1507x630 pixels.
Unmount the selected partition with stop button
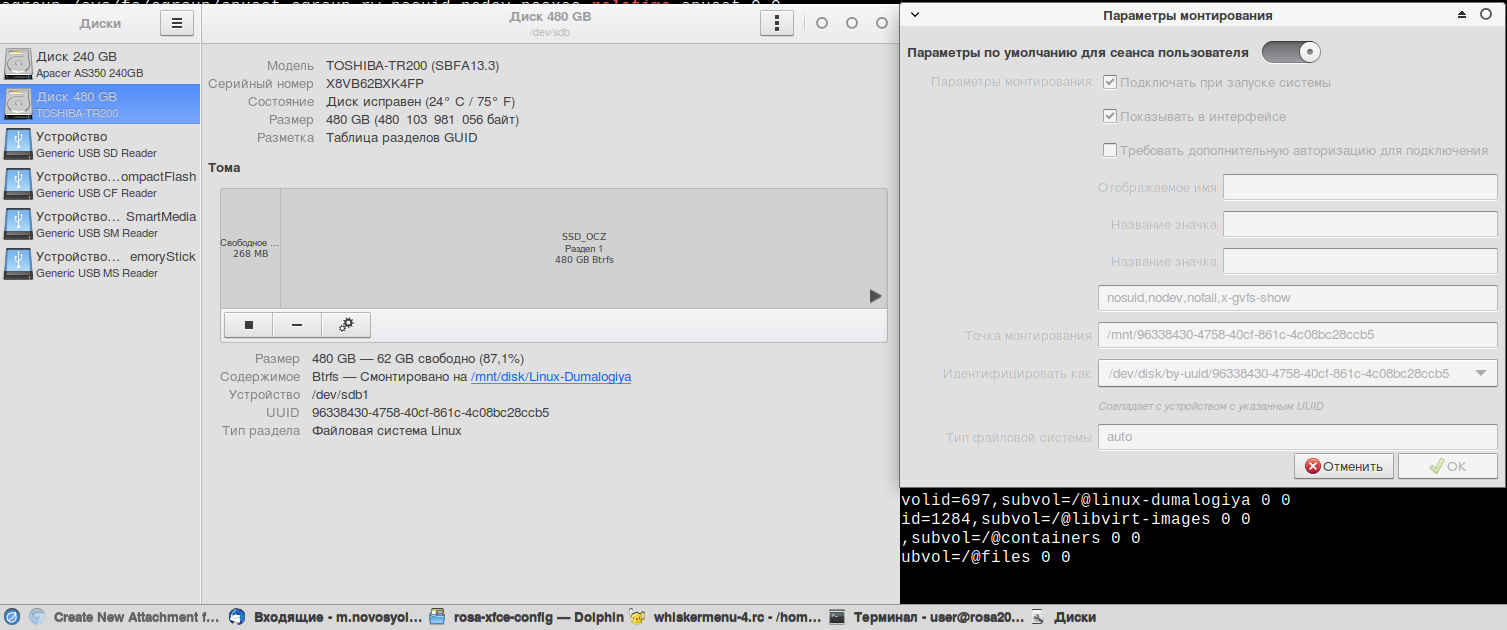[249, 325]
